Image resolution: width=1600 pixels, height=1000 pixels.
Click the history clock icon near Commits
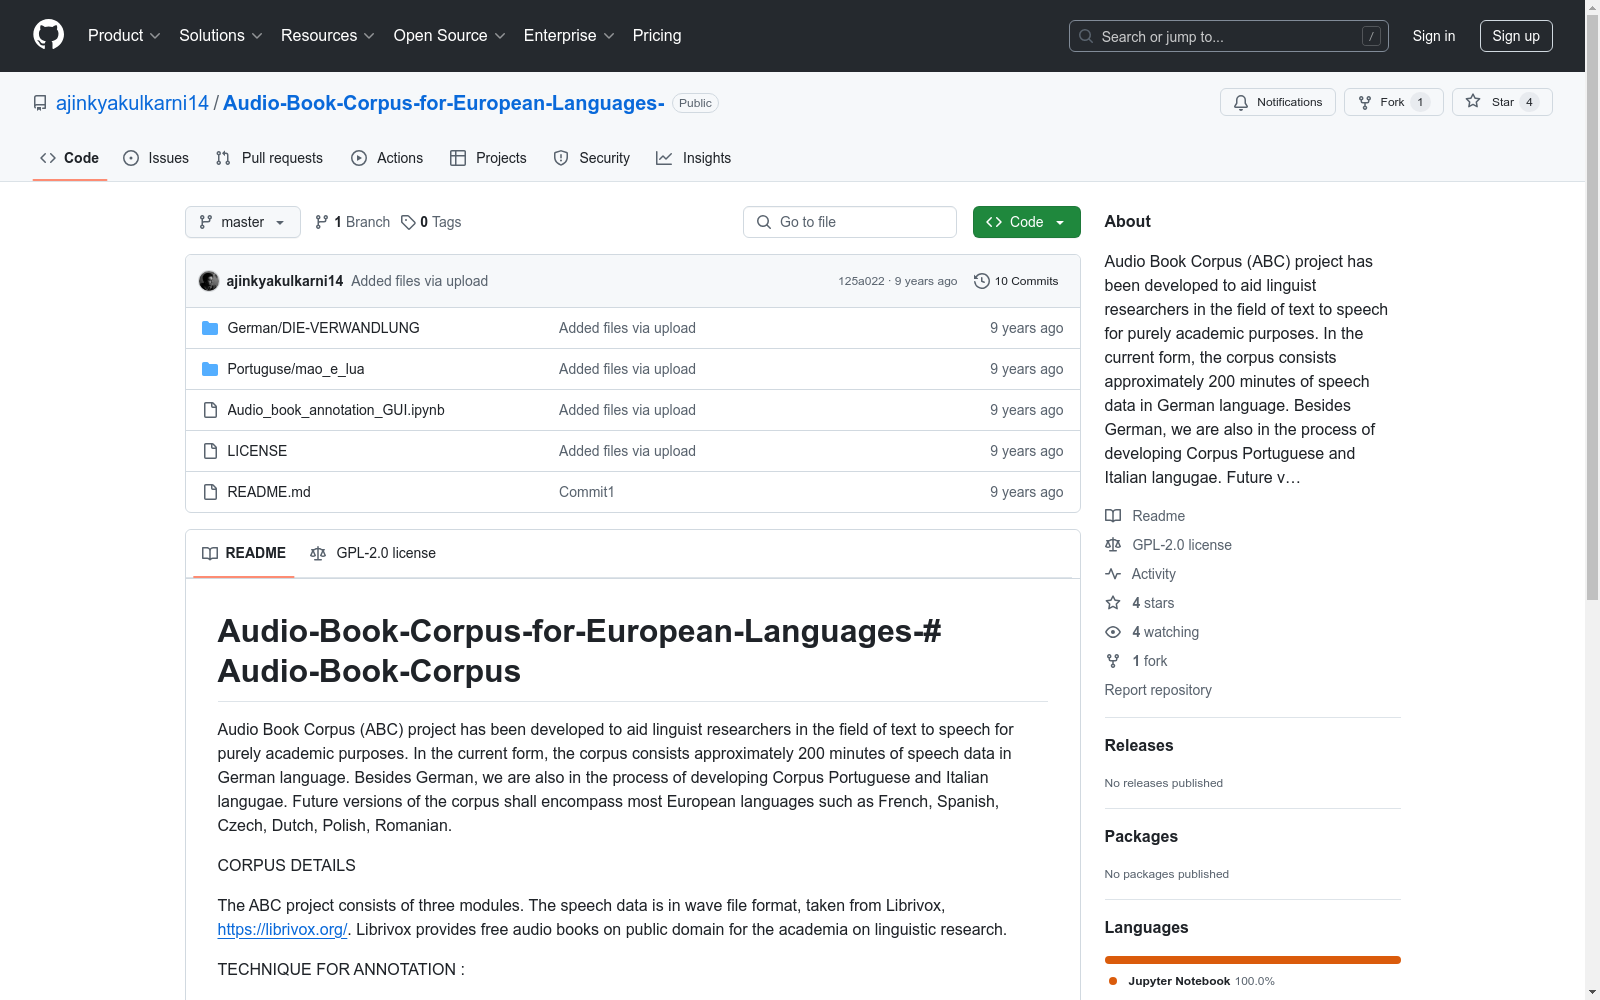pos(982,281)
